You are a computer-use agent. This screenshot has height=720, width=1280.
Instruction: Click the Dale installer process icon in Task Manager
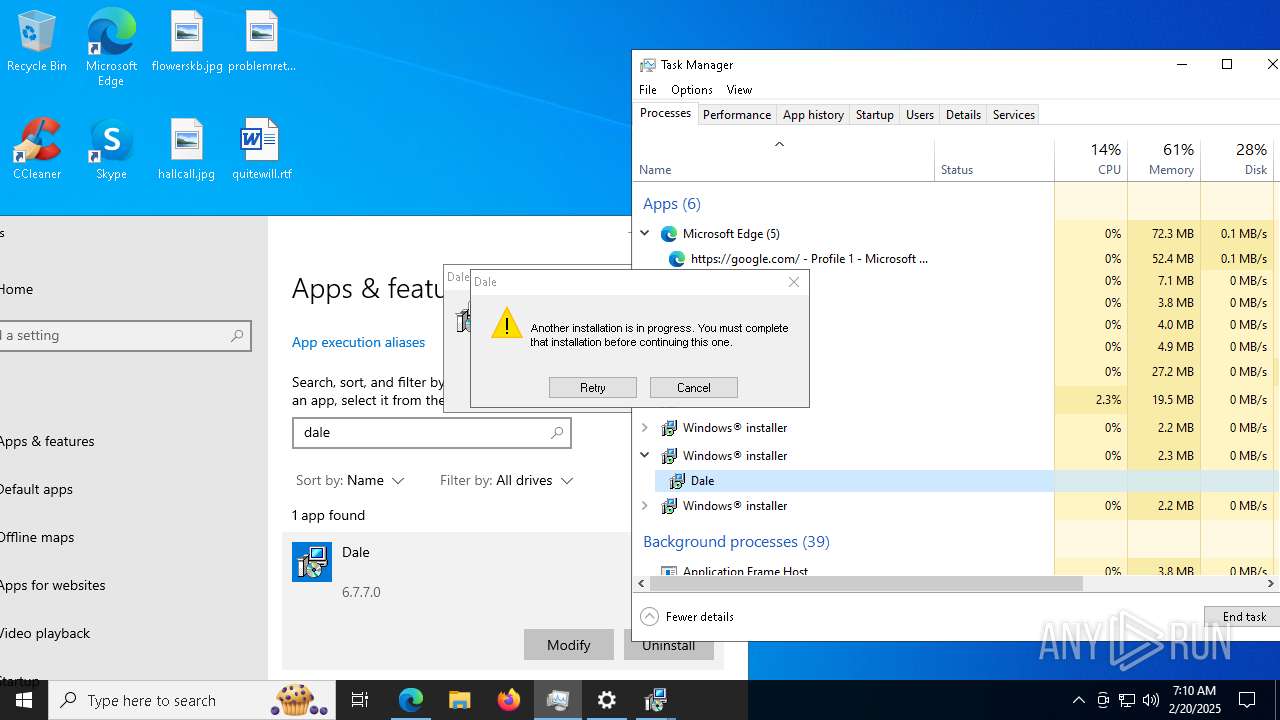pos(677,481)
